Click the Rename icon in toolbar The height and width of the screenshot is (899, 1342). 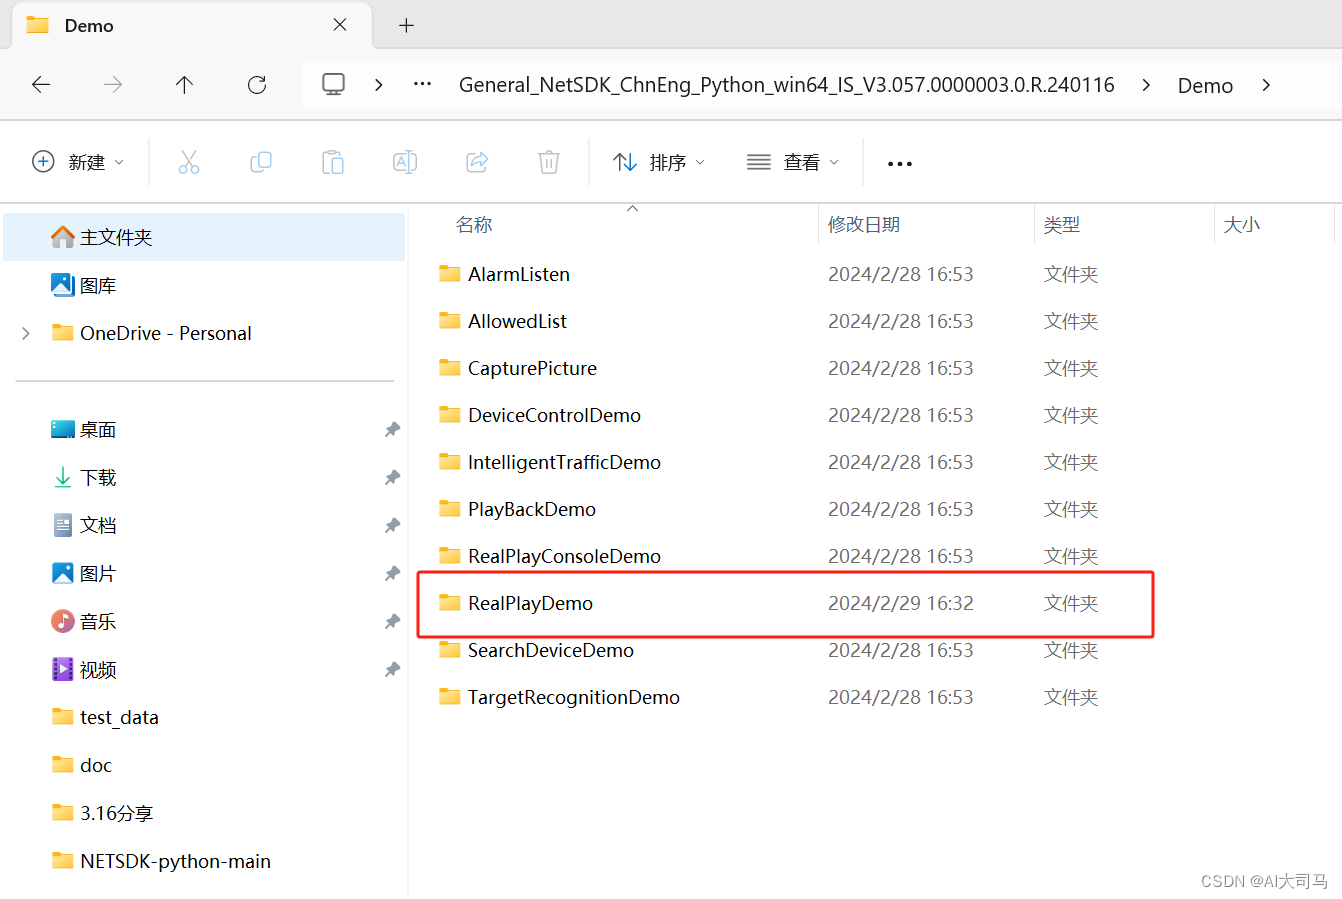(x=405, y=162)
